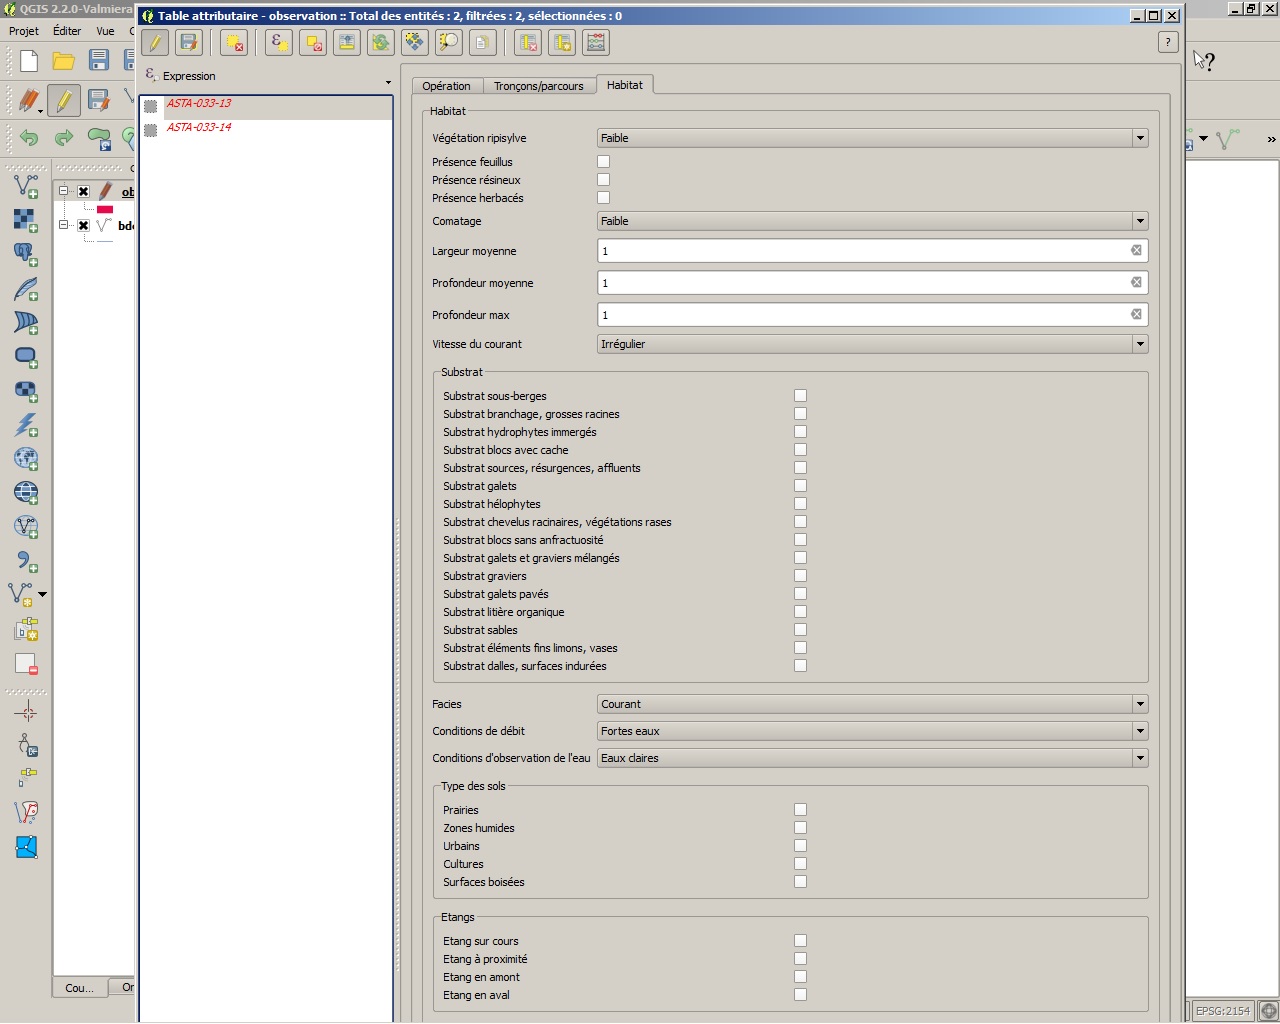Open the Conditions de débit dropdown
The height and width of the screenshot is (1024, 1280).
pyautogui.click(x=872, y=731)
